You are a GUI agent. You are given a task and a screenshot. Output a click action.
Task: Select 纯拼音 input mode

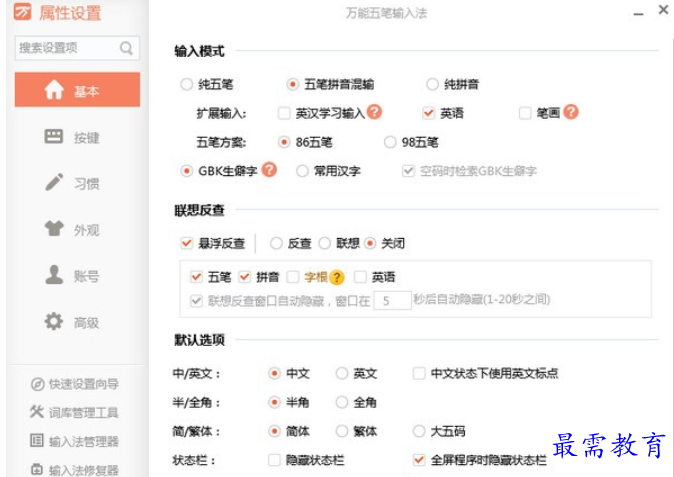click(x=432, y=84)
